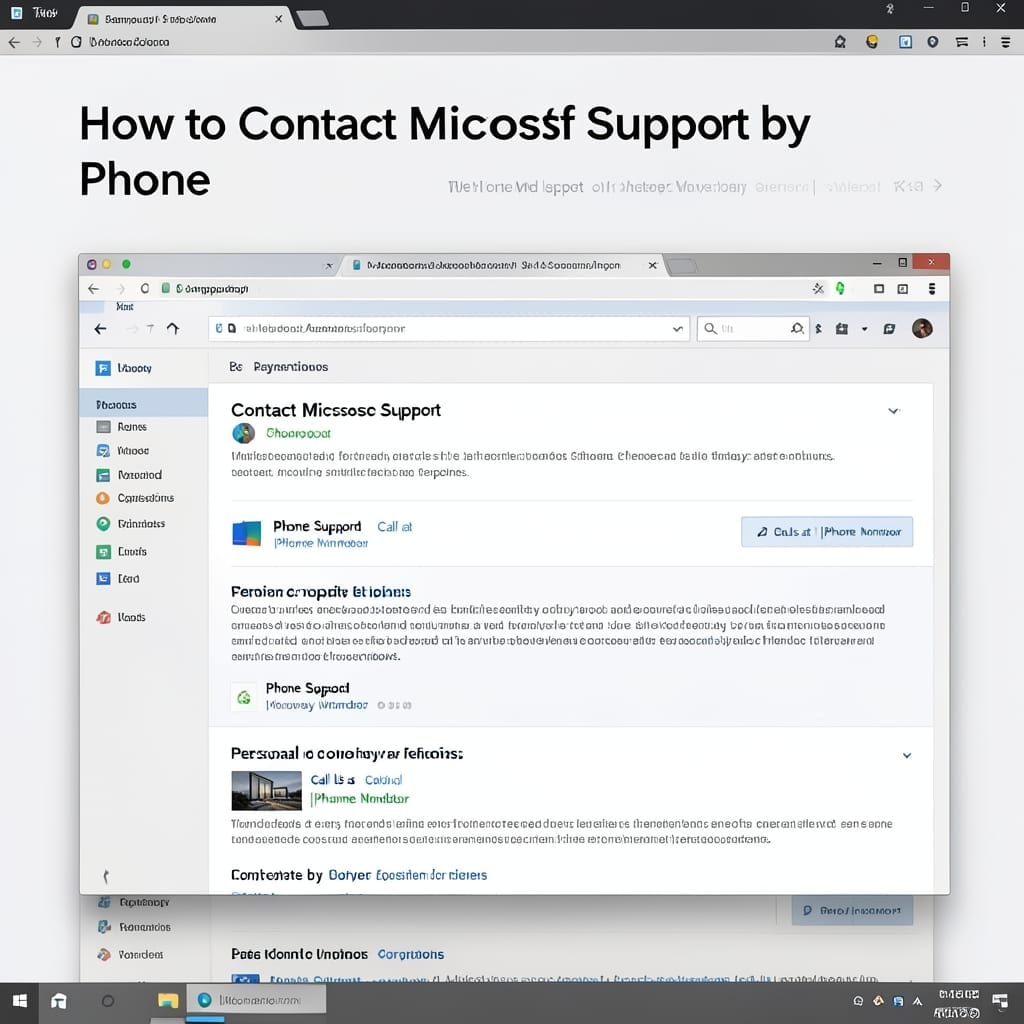Click the blue link after 'Comtenate by'
This screenshot has height=1024, width=1024.
(x=408, y=875)
